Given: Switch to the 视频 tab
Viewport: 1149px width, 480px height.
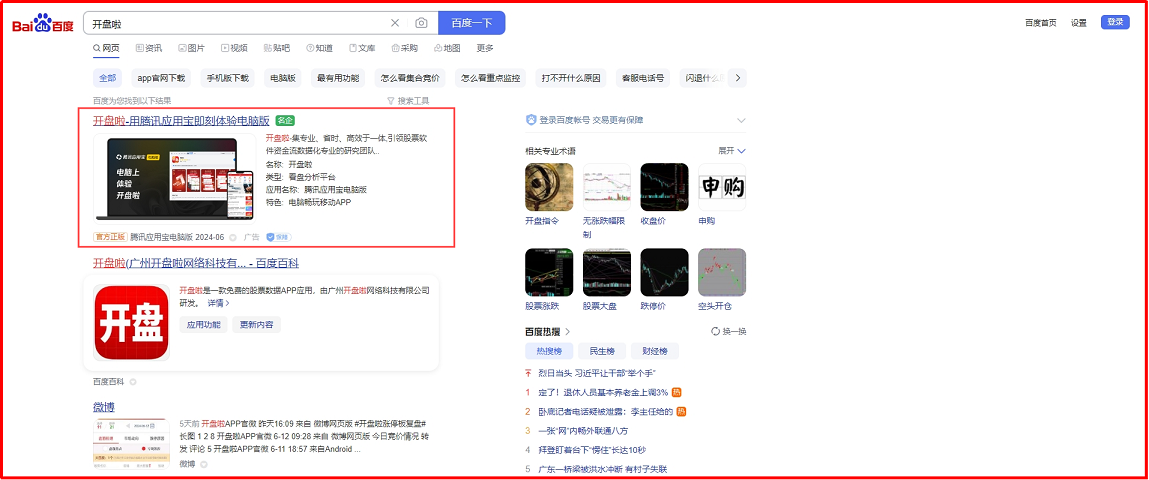Looking at the screenshot, I should 234,48.
